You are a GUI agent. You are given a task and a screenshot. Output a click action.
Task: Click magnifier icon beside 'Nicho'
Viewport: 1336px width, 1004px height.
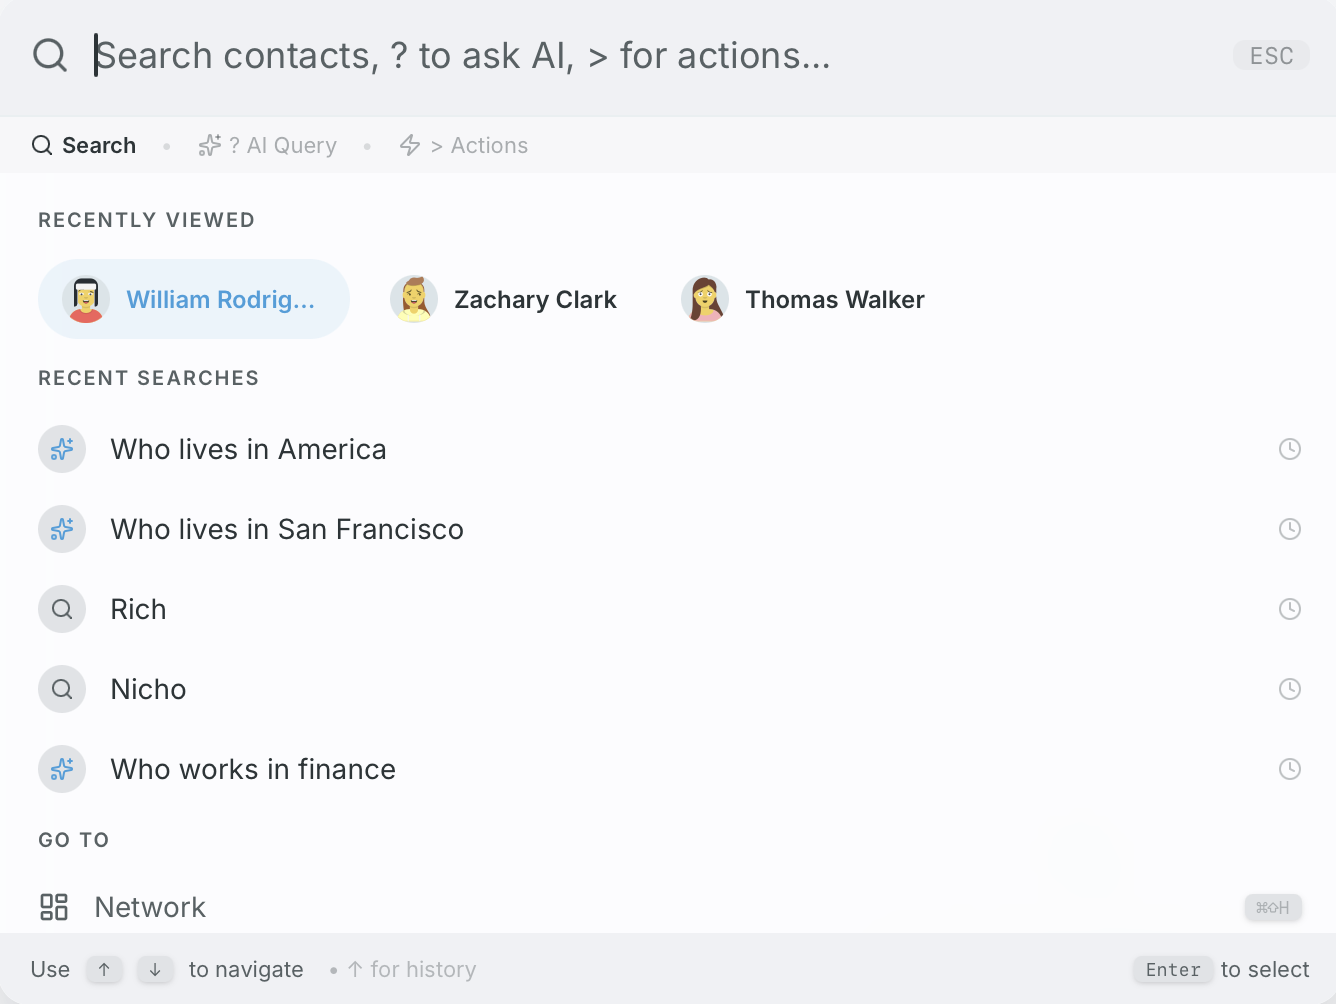(x=62, y=689)
